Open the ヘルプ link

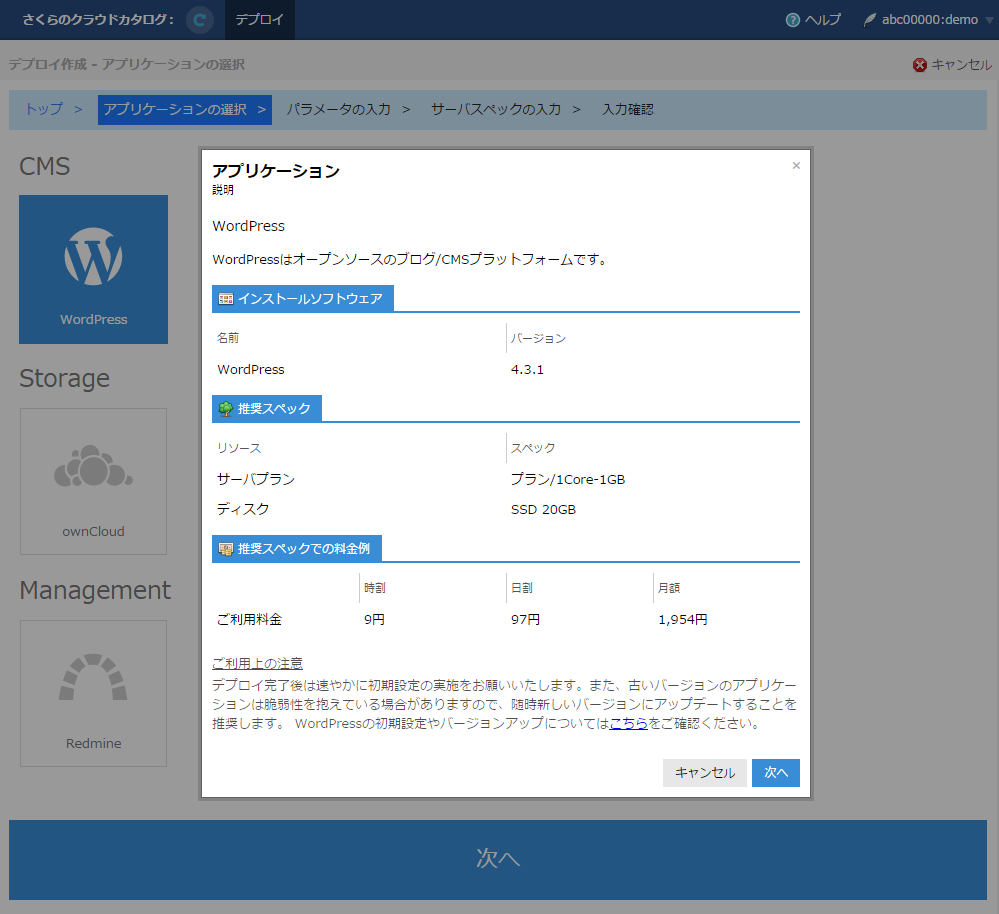tap(823, 20)
